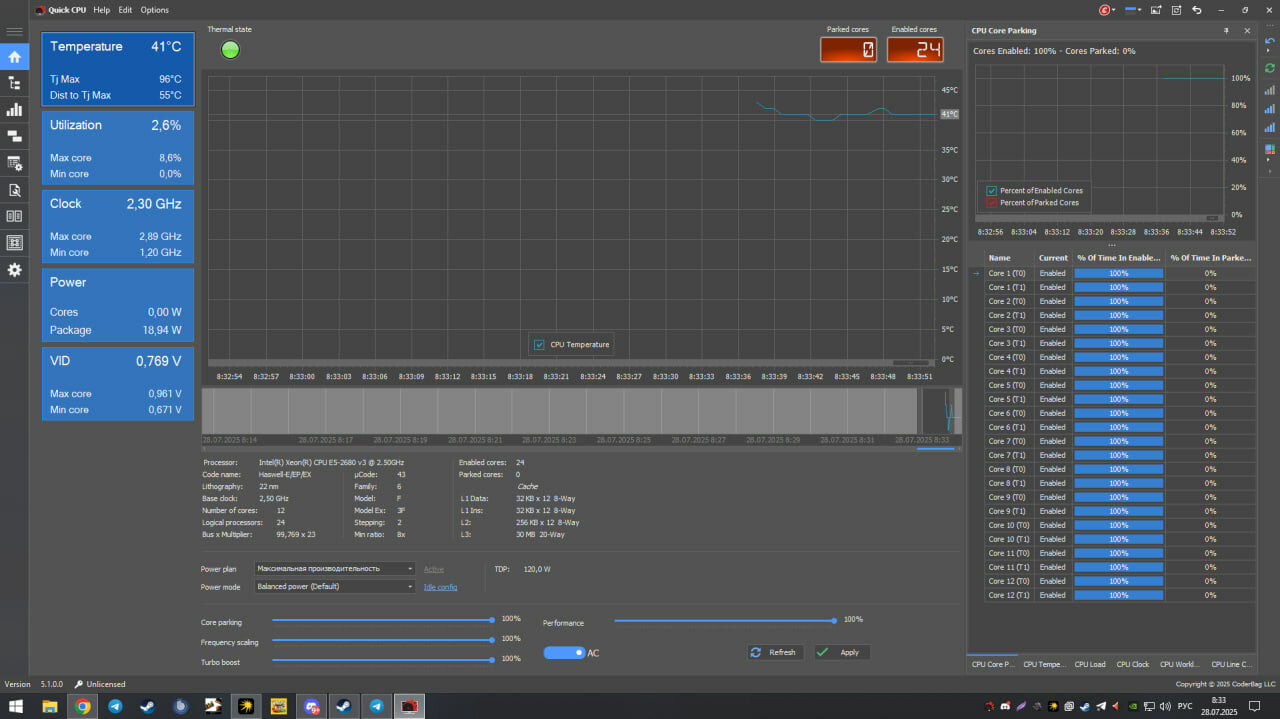The height and width of the screenshot is (719, 1280).
Task: Select the Core 6 (T0) row
Action: [x=1111, y=413]
